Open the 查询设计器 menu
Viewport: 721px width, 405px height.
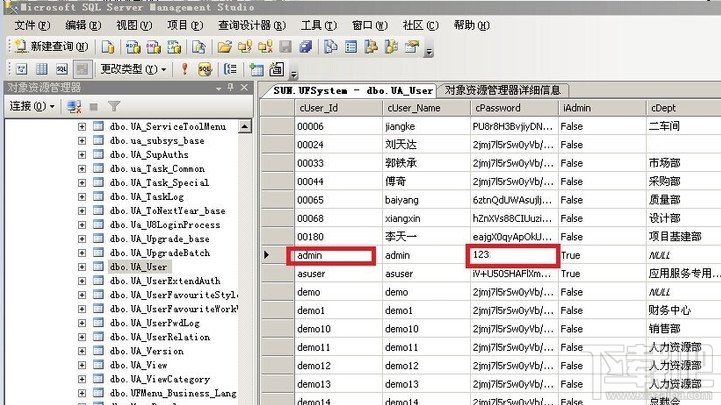point(252,25)
